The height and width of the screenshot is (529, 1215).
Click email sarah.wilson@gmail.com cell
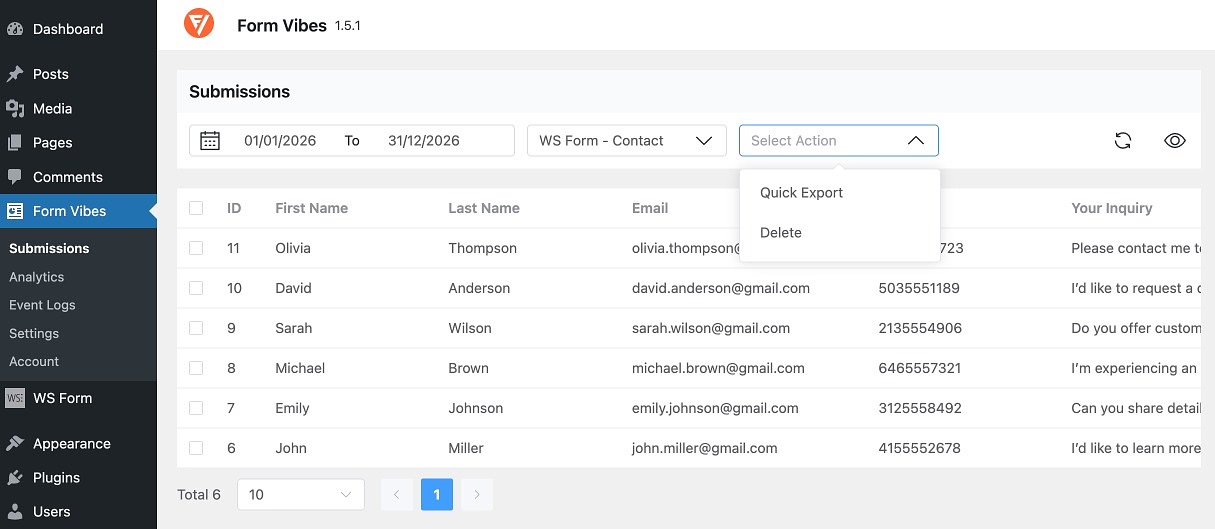711,328
